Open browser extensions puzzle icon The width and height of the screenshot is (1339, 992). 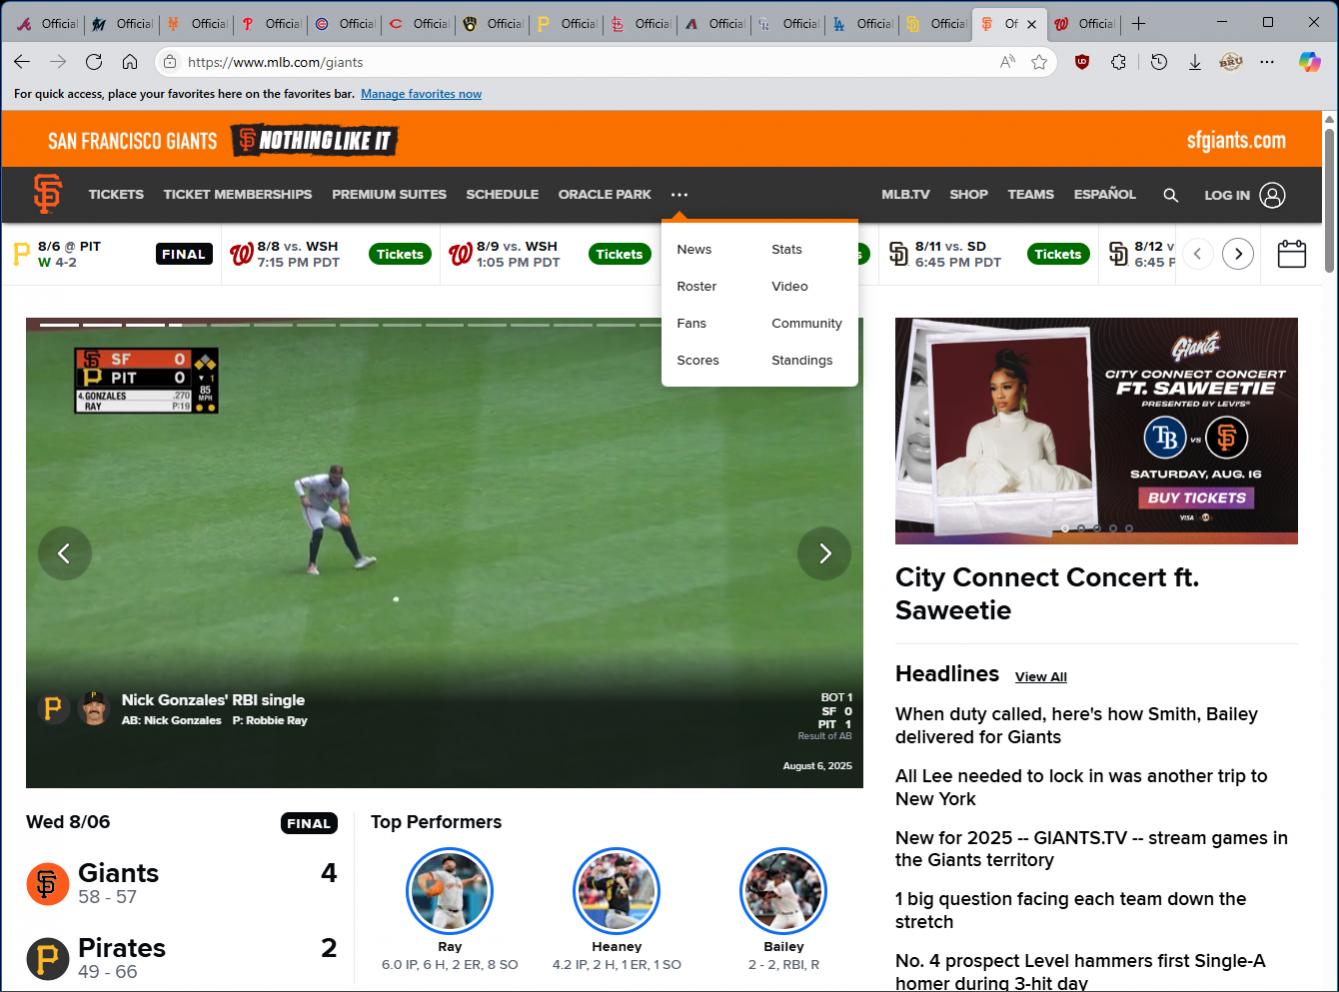1119,62
